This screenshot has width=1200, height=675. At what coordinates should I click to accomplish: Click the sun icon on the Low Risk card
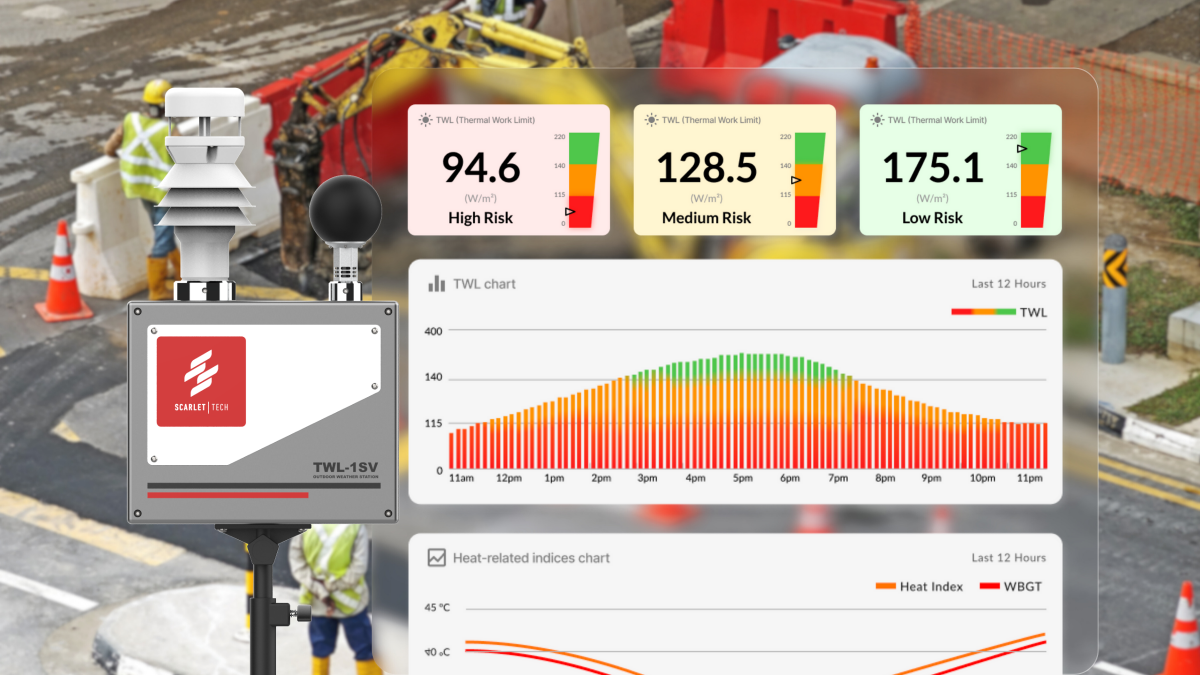[x=877, y=120]
